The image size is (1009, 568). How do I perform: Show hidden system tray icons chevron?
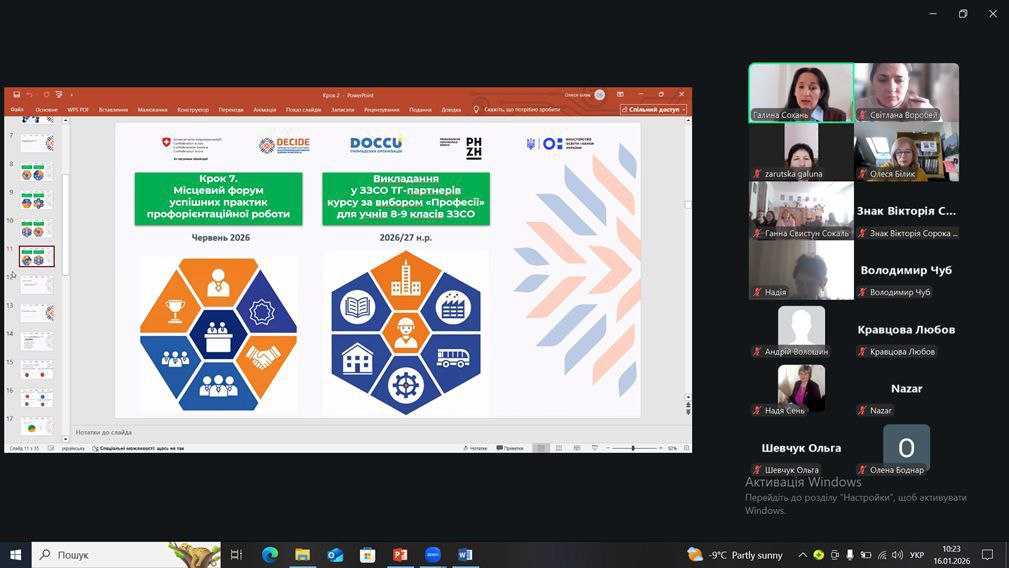[x=802, y=555]
